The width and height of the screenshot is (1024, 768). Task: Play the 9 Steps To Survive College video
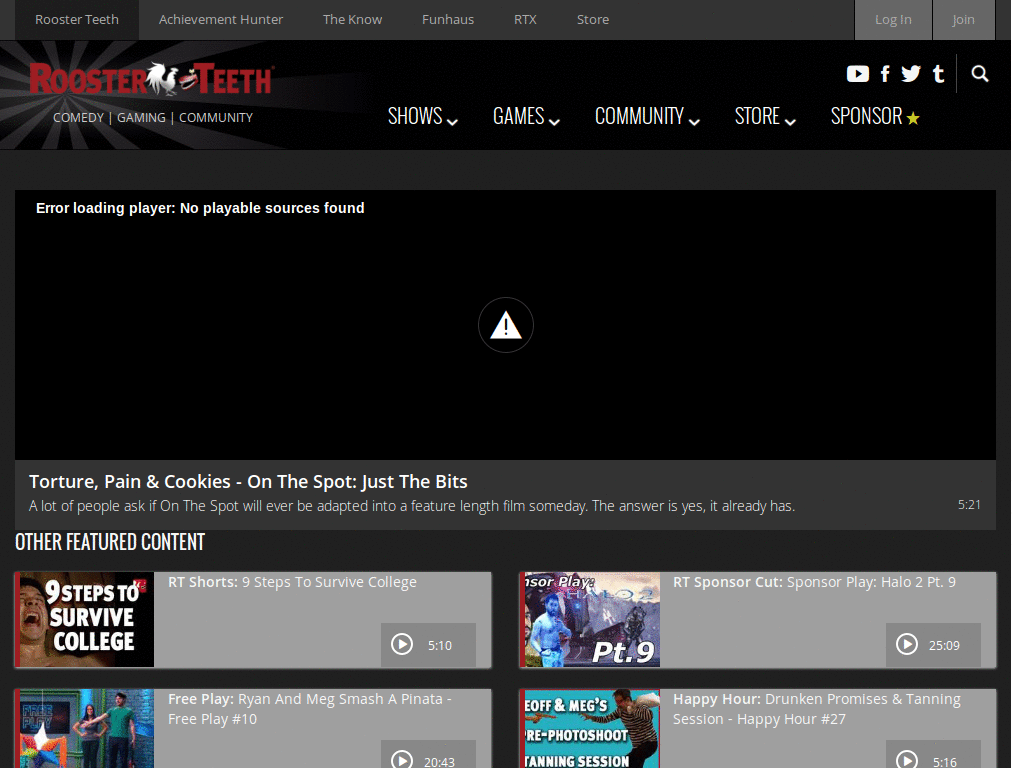point(402,645)
